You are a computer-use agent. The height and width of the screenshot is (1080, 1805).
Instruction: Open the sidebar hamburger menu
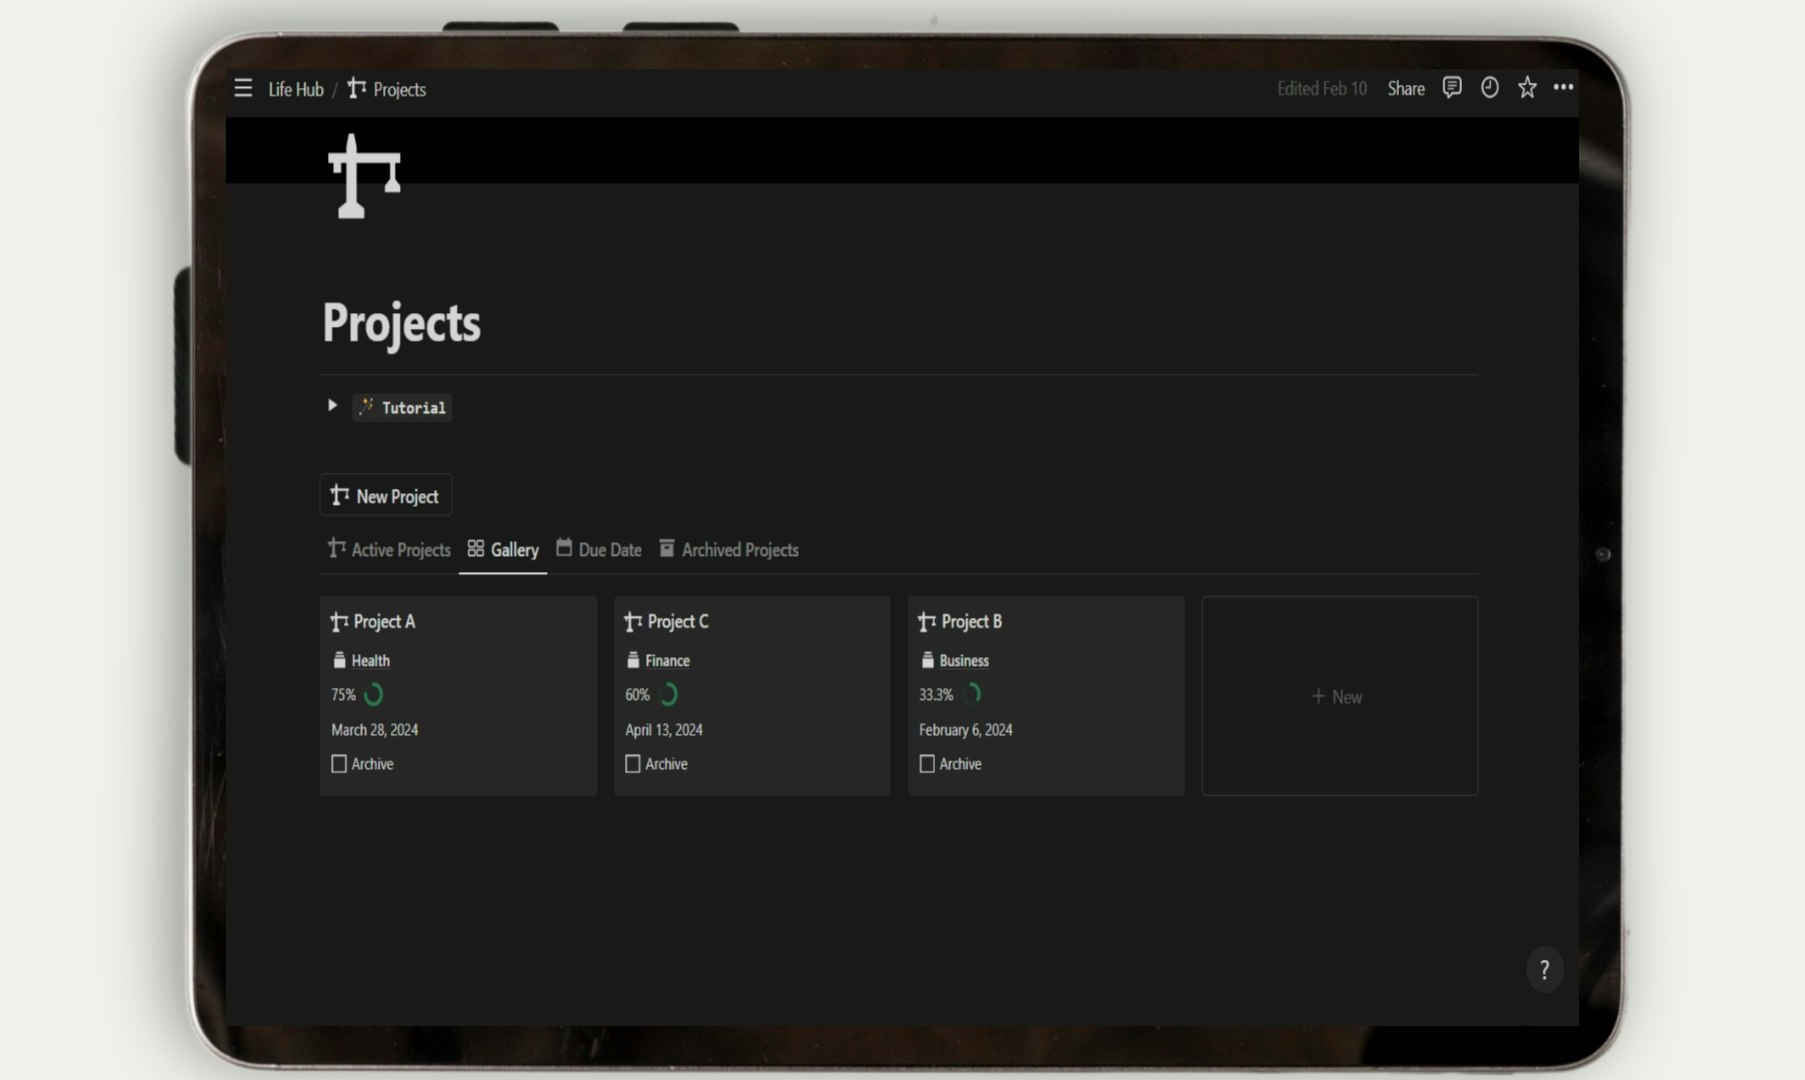243,88
